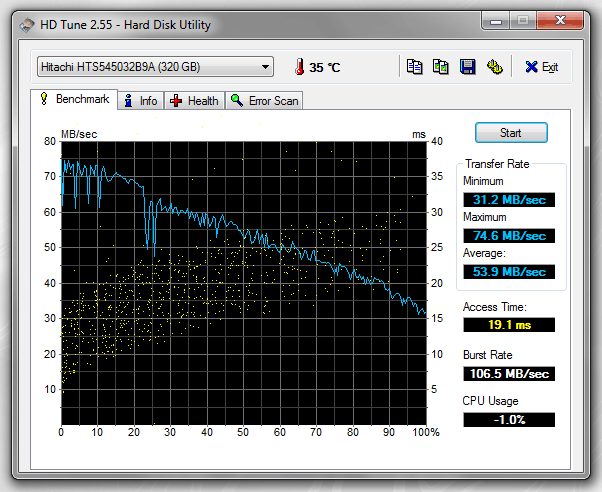Viewport: 602px width, 492px height.
Task: Click the HD Tune 2.55 window title
Action: pyautogui.click(x=126, y=25)
